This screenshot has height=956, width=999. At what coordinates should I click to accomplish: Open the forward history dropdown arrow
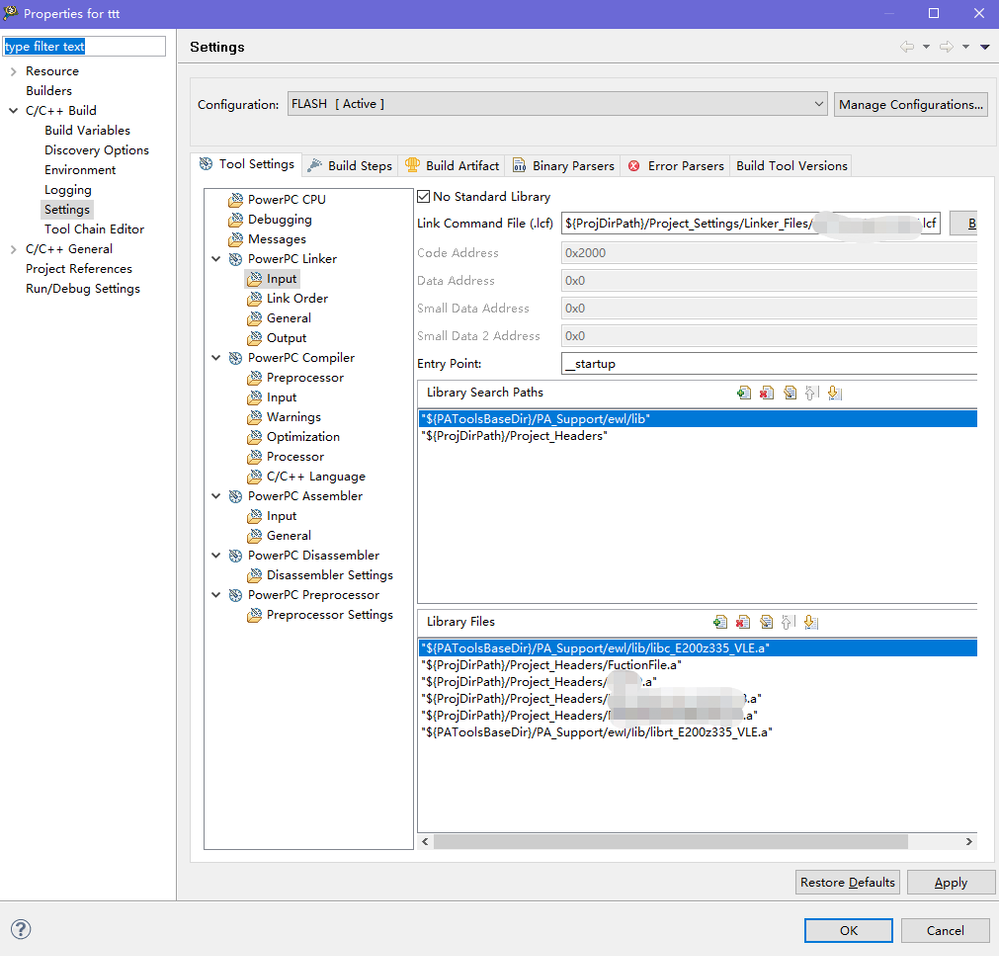coord(966,46)
